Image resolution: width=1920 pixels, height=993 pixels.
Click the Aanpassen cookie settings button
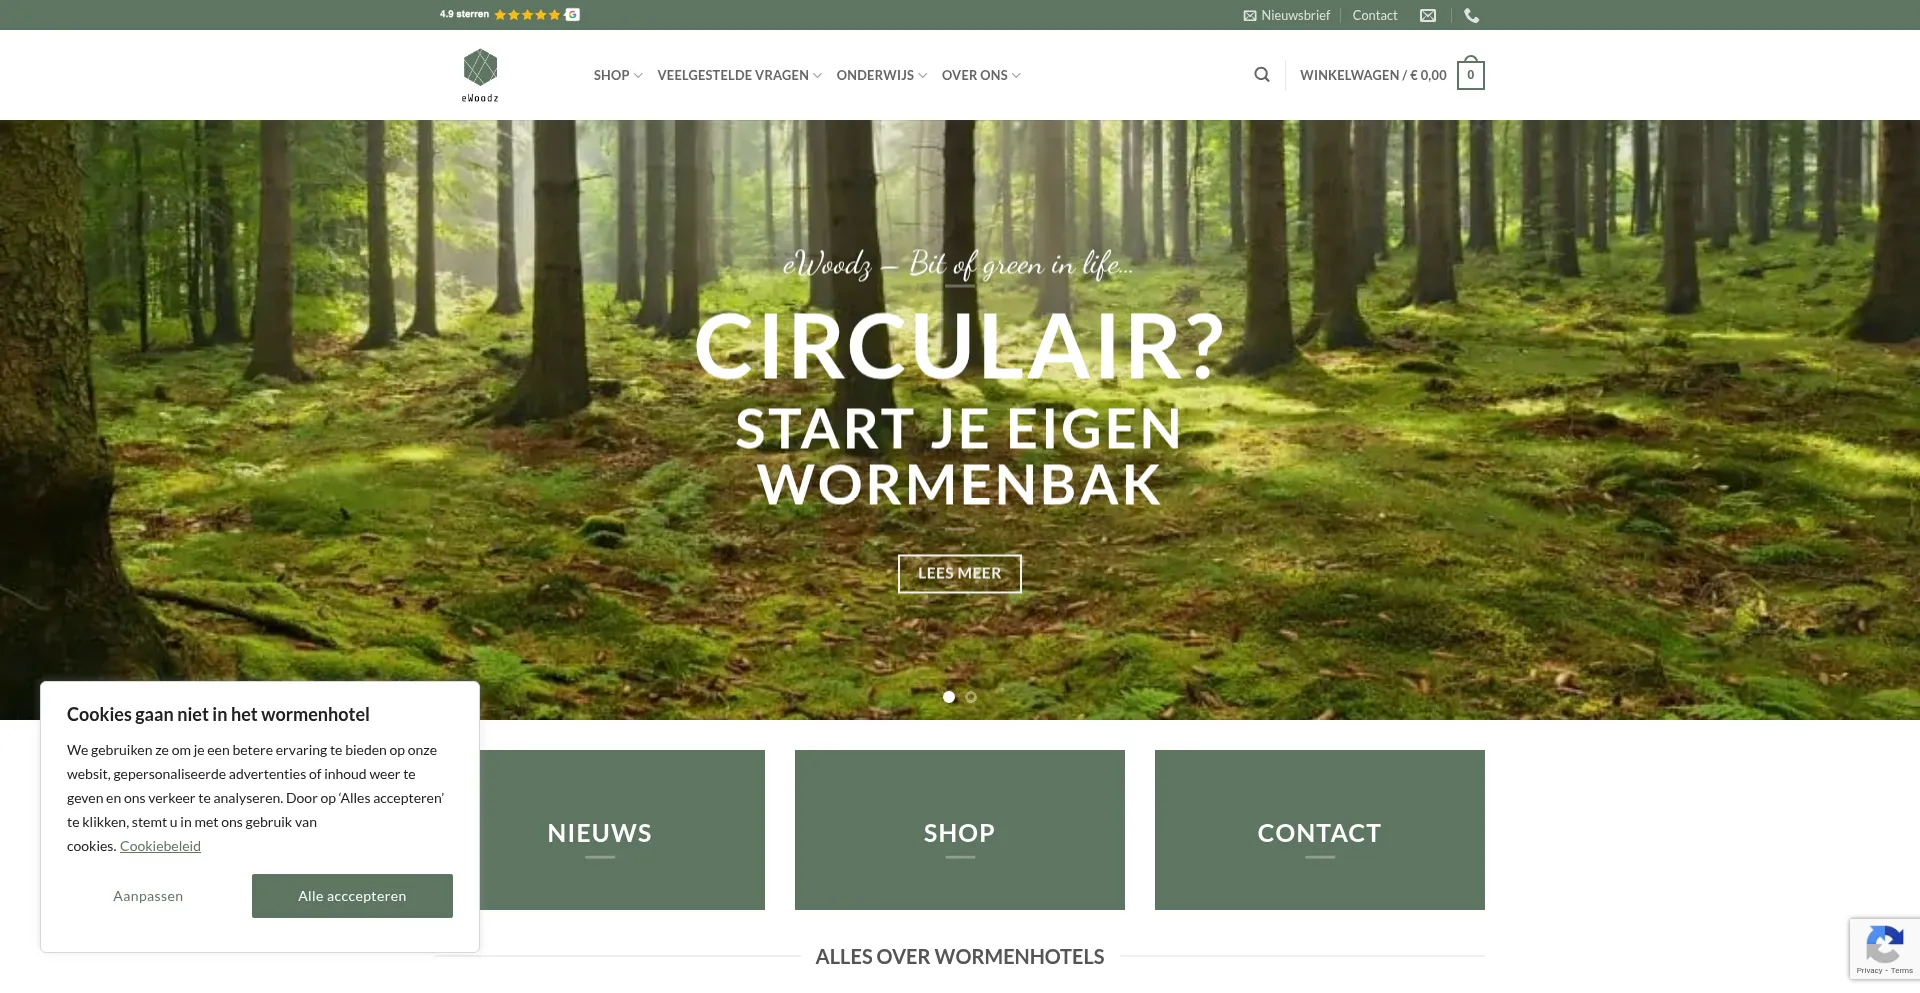pos(148,896)
